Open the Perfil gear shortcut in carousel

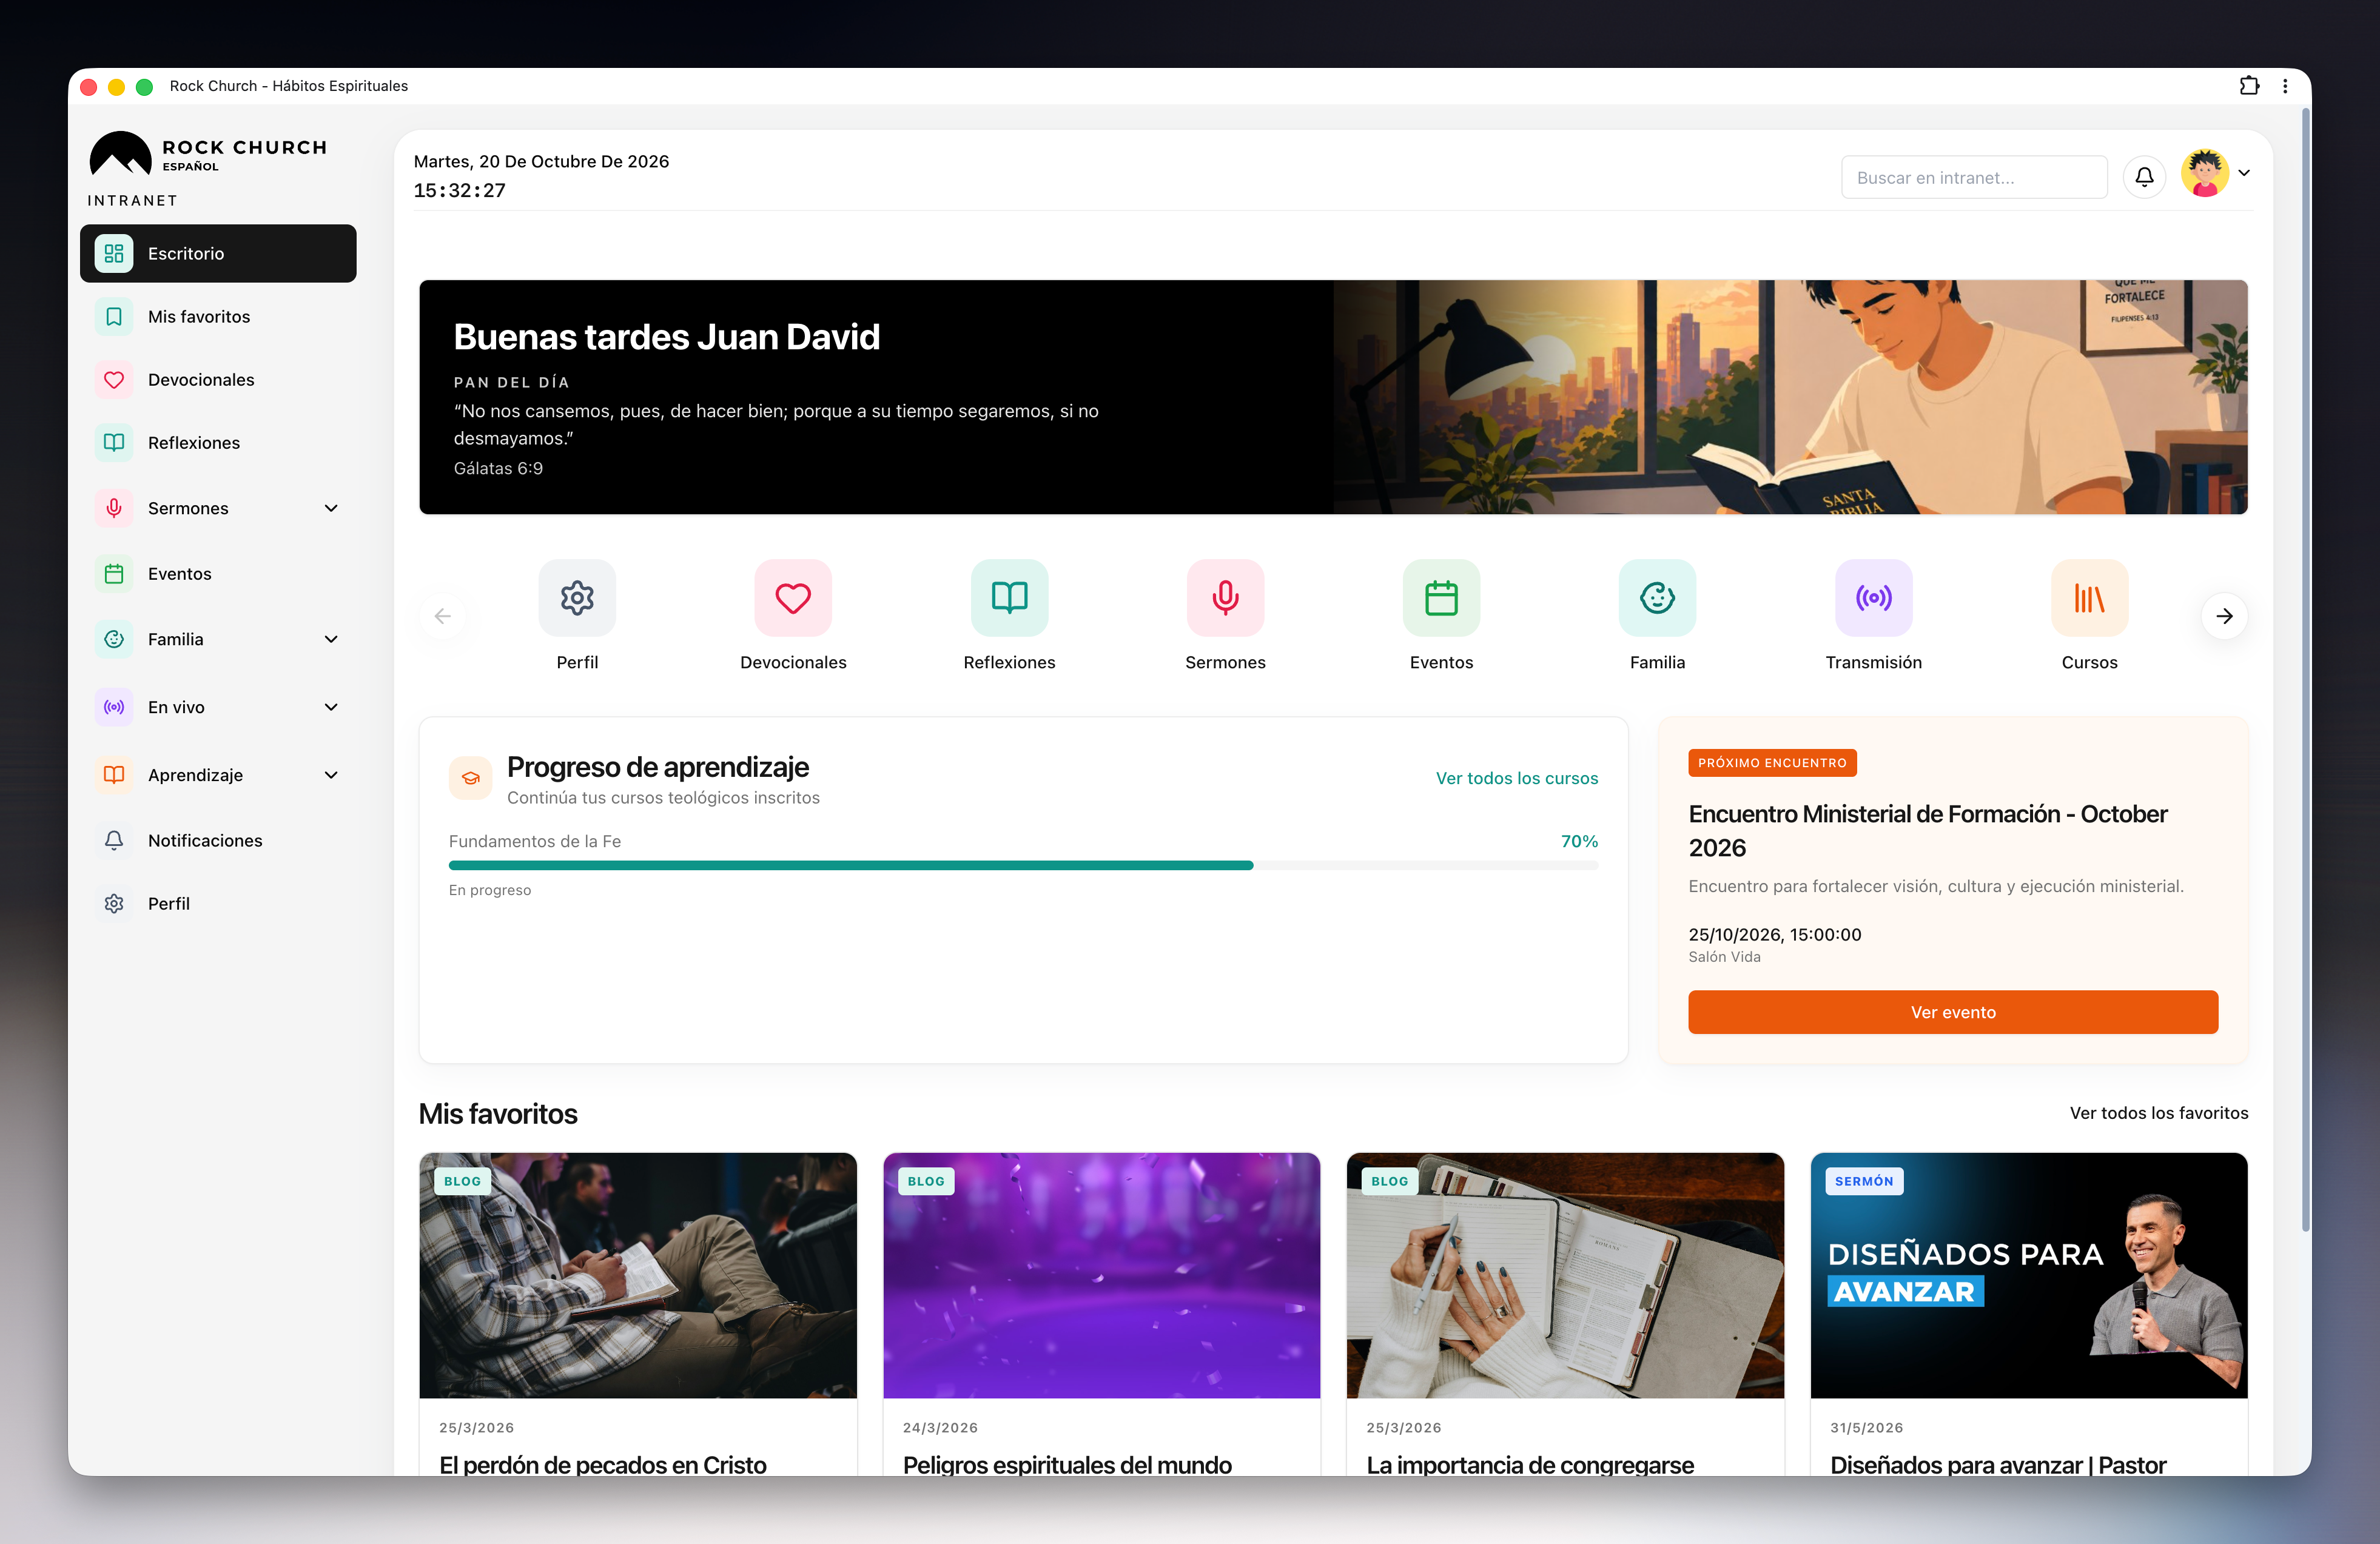point(577,598)
